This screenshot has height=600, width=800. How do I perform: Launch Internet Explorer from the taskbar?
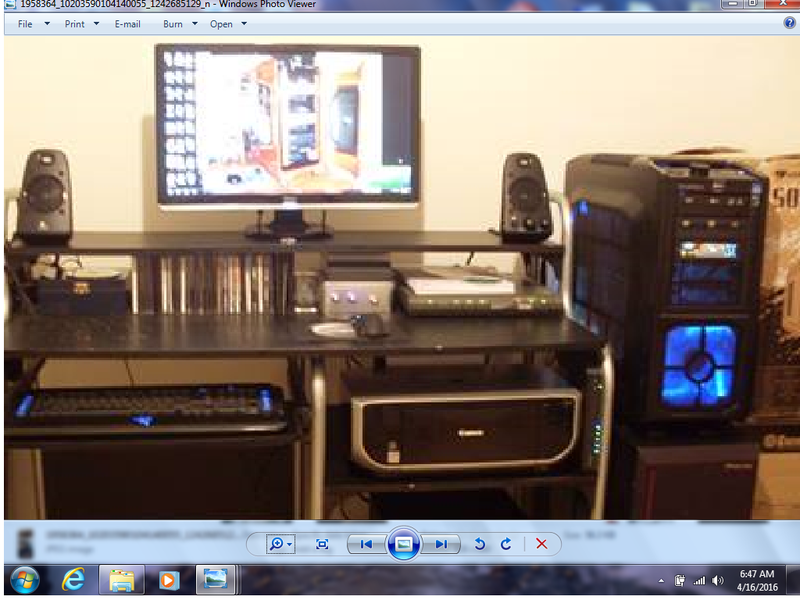73,580
